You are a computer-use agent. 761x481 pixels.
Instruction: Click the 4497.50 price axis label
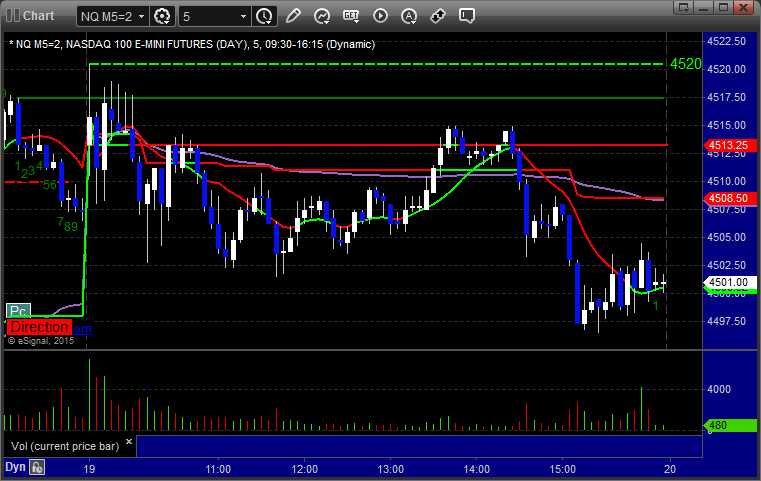pyautogui.click(x=727, y=321)
